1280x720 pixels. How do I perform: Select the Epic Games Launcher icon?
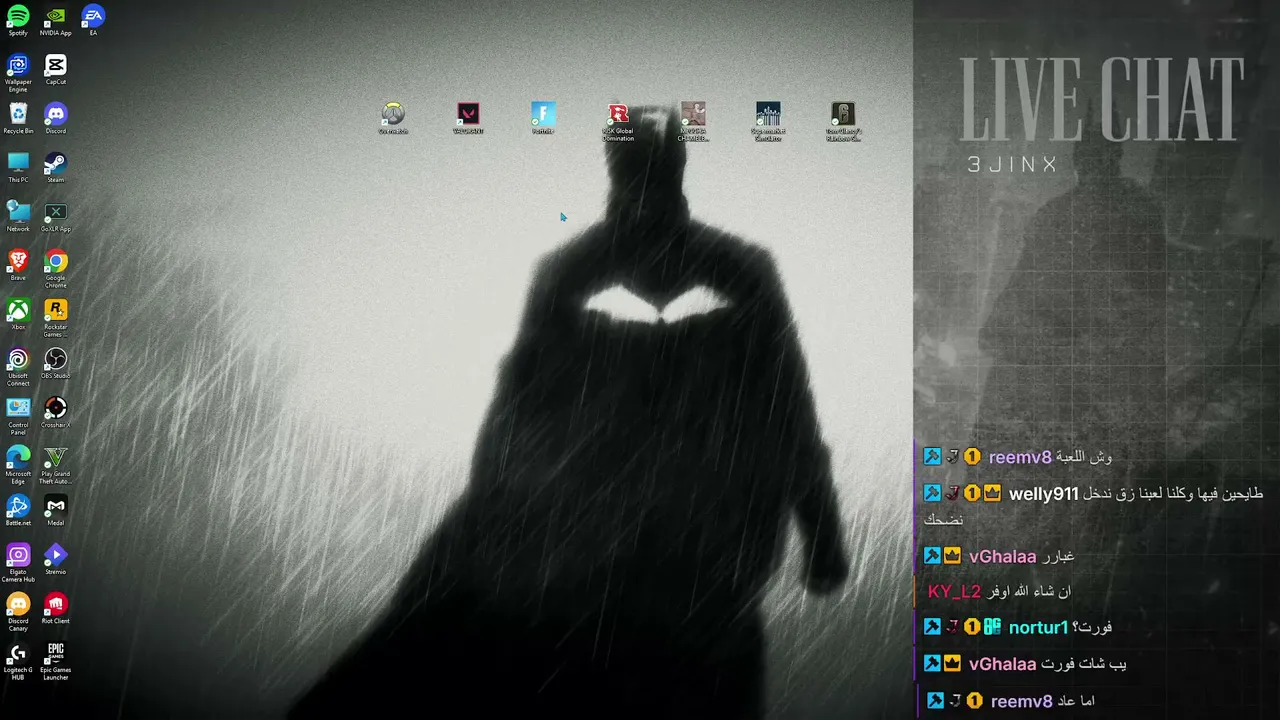[x=56, y=662]
